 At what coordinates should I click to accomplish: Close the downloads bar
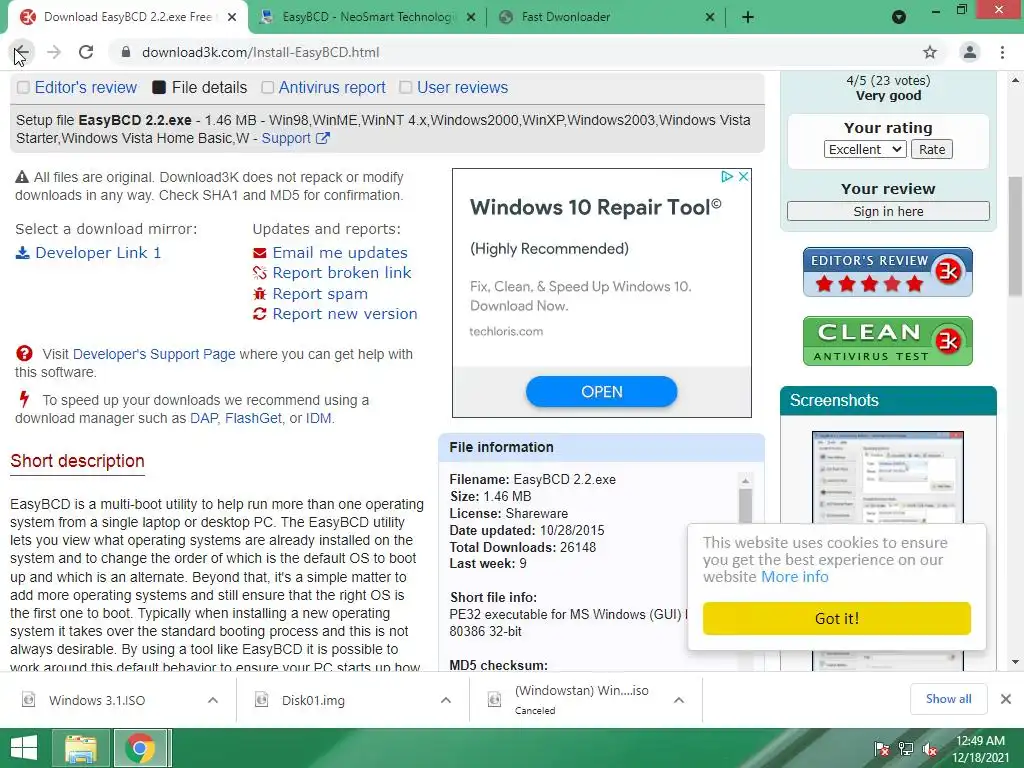tap(1006, 699)
